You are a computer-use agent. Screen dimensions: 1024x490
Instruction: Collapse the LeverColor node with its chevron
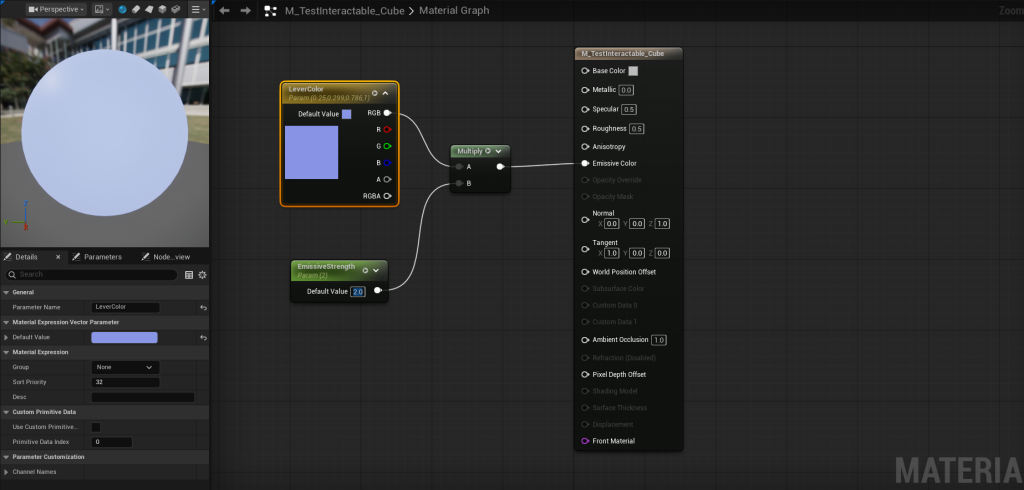point(385,93)
